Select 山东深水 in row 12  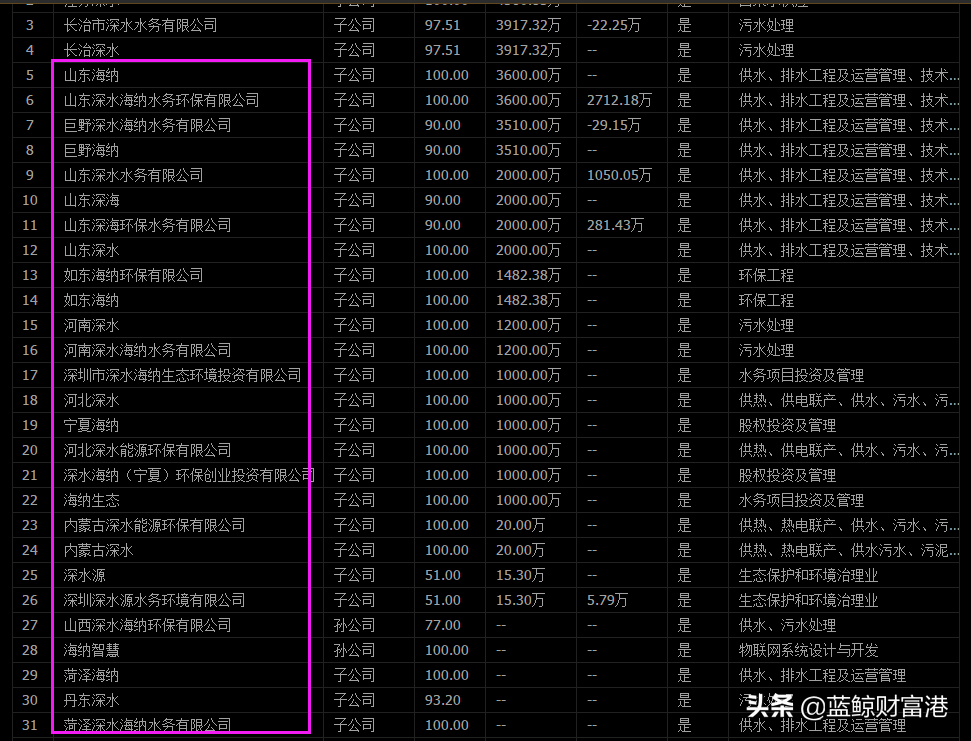(x=91, y=250)
